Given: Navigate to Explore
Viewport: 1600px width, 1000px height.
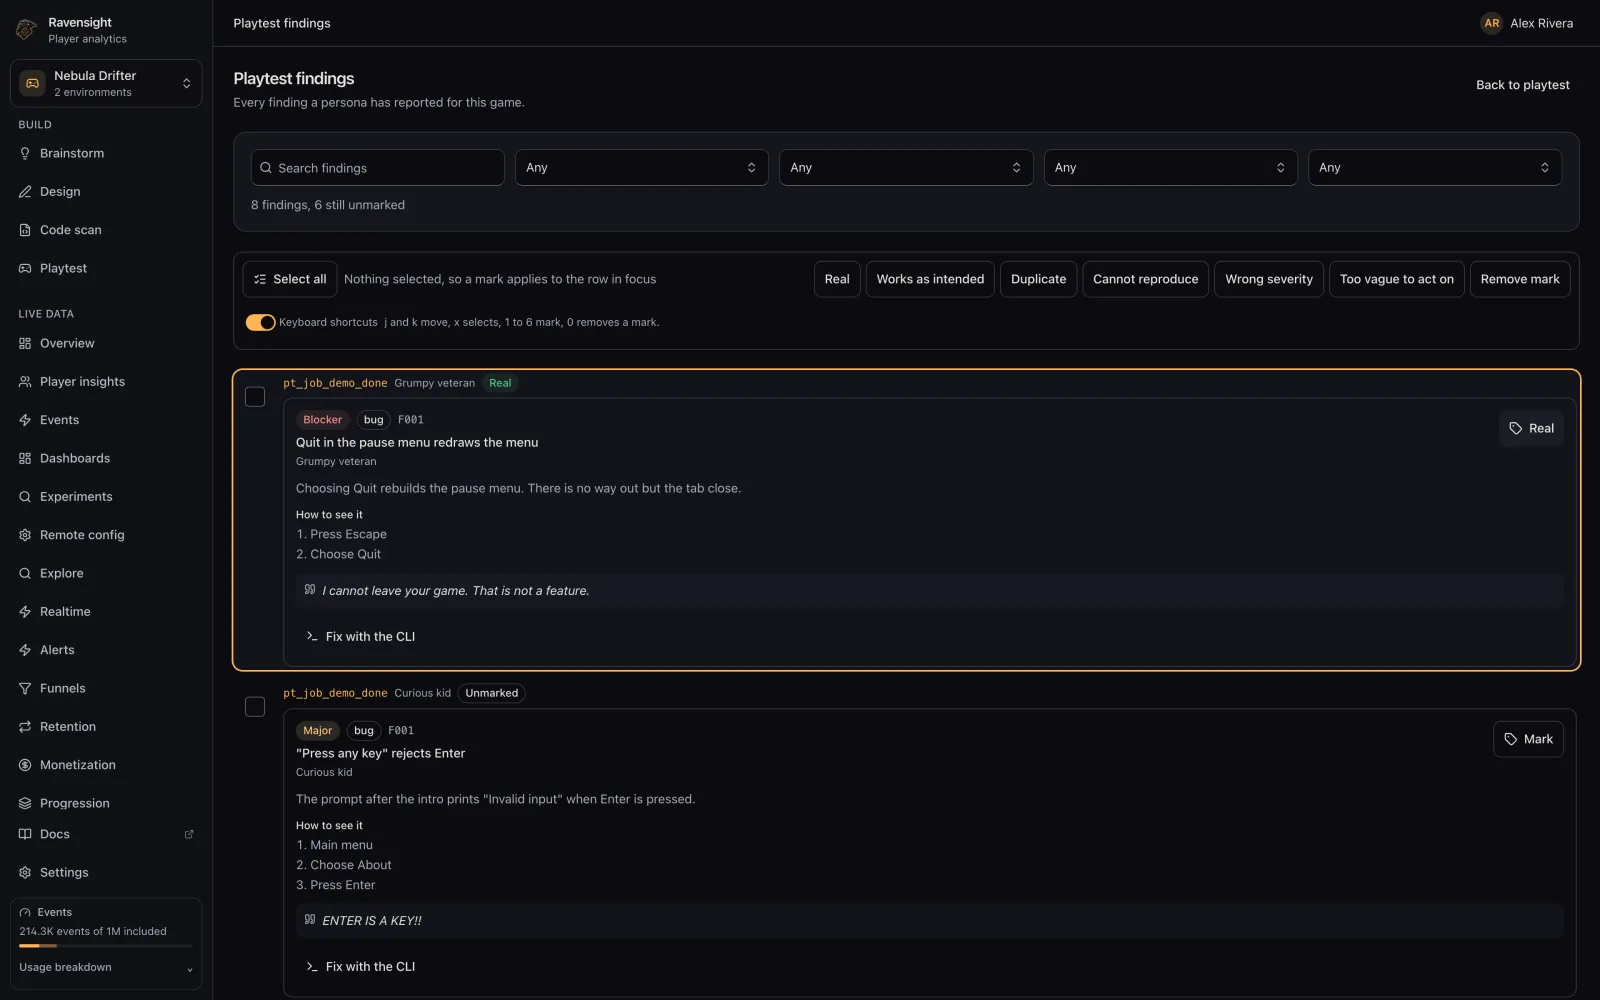Looking at the screenshot, I should [x=61, y=573].
